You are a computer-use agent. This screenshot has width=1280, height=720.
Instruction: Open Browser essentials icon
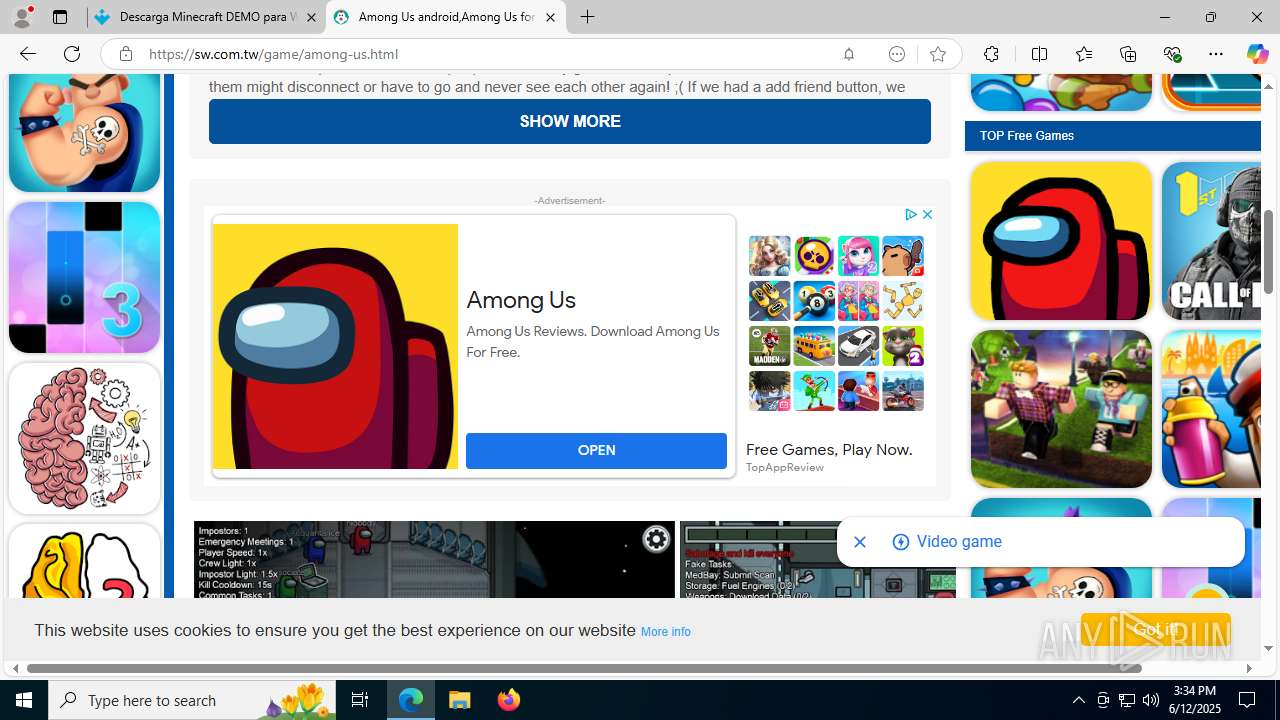(x=1172, y=54)
